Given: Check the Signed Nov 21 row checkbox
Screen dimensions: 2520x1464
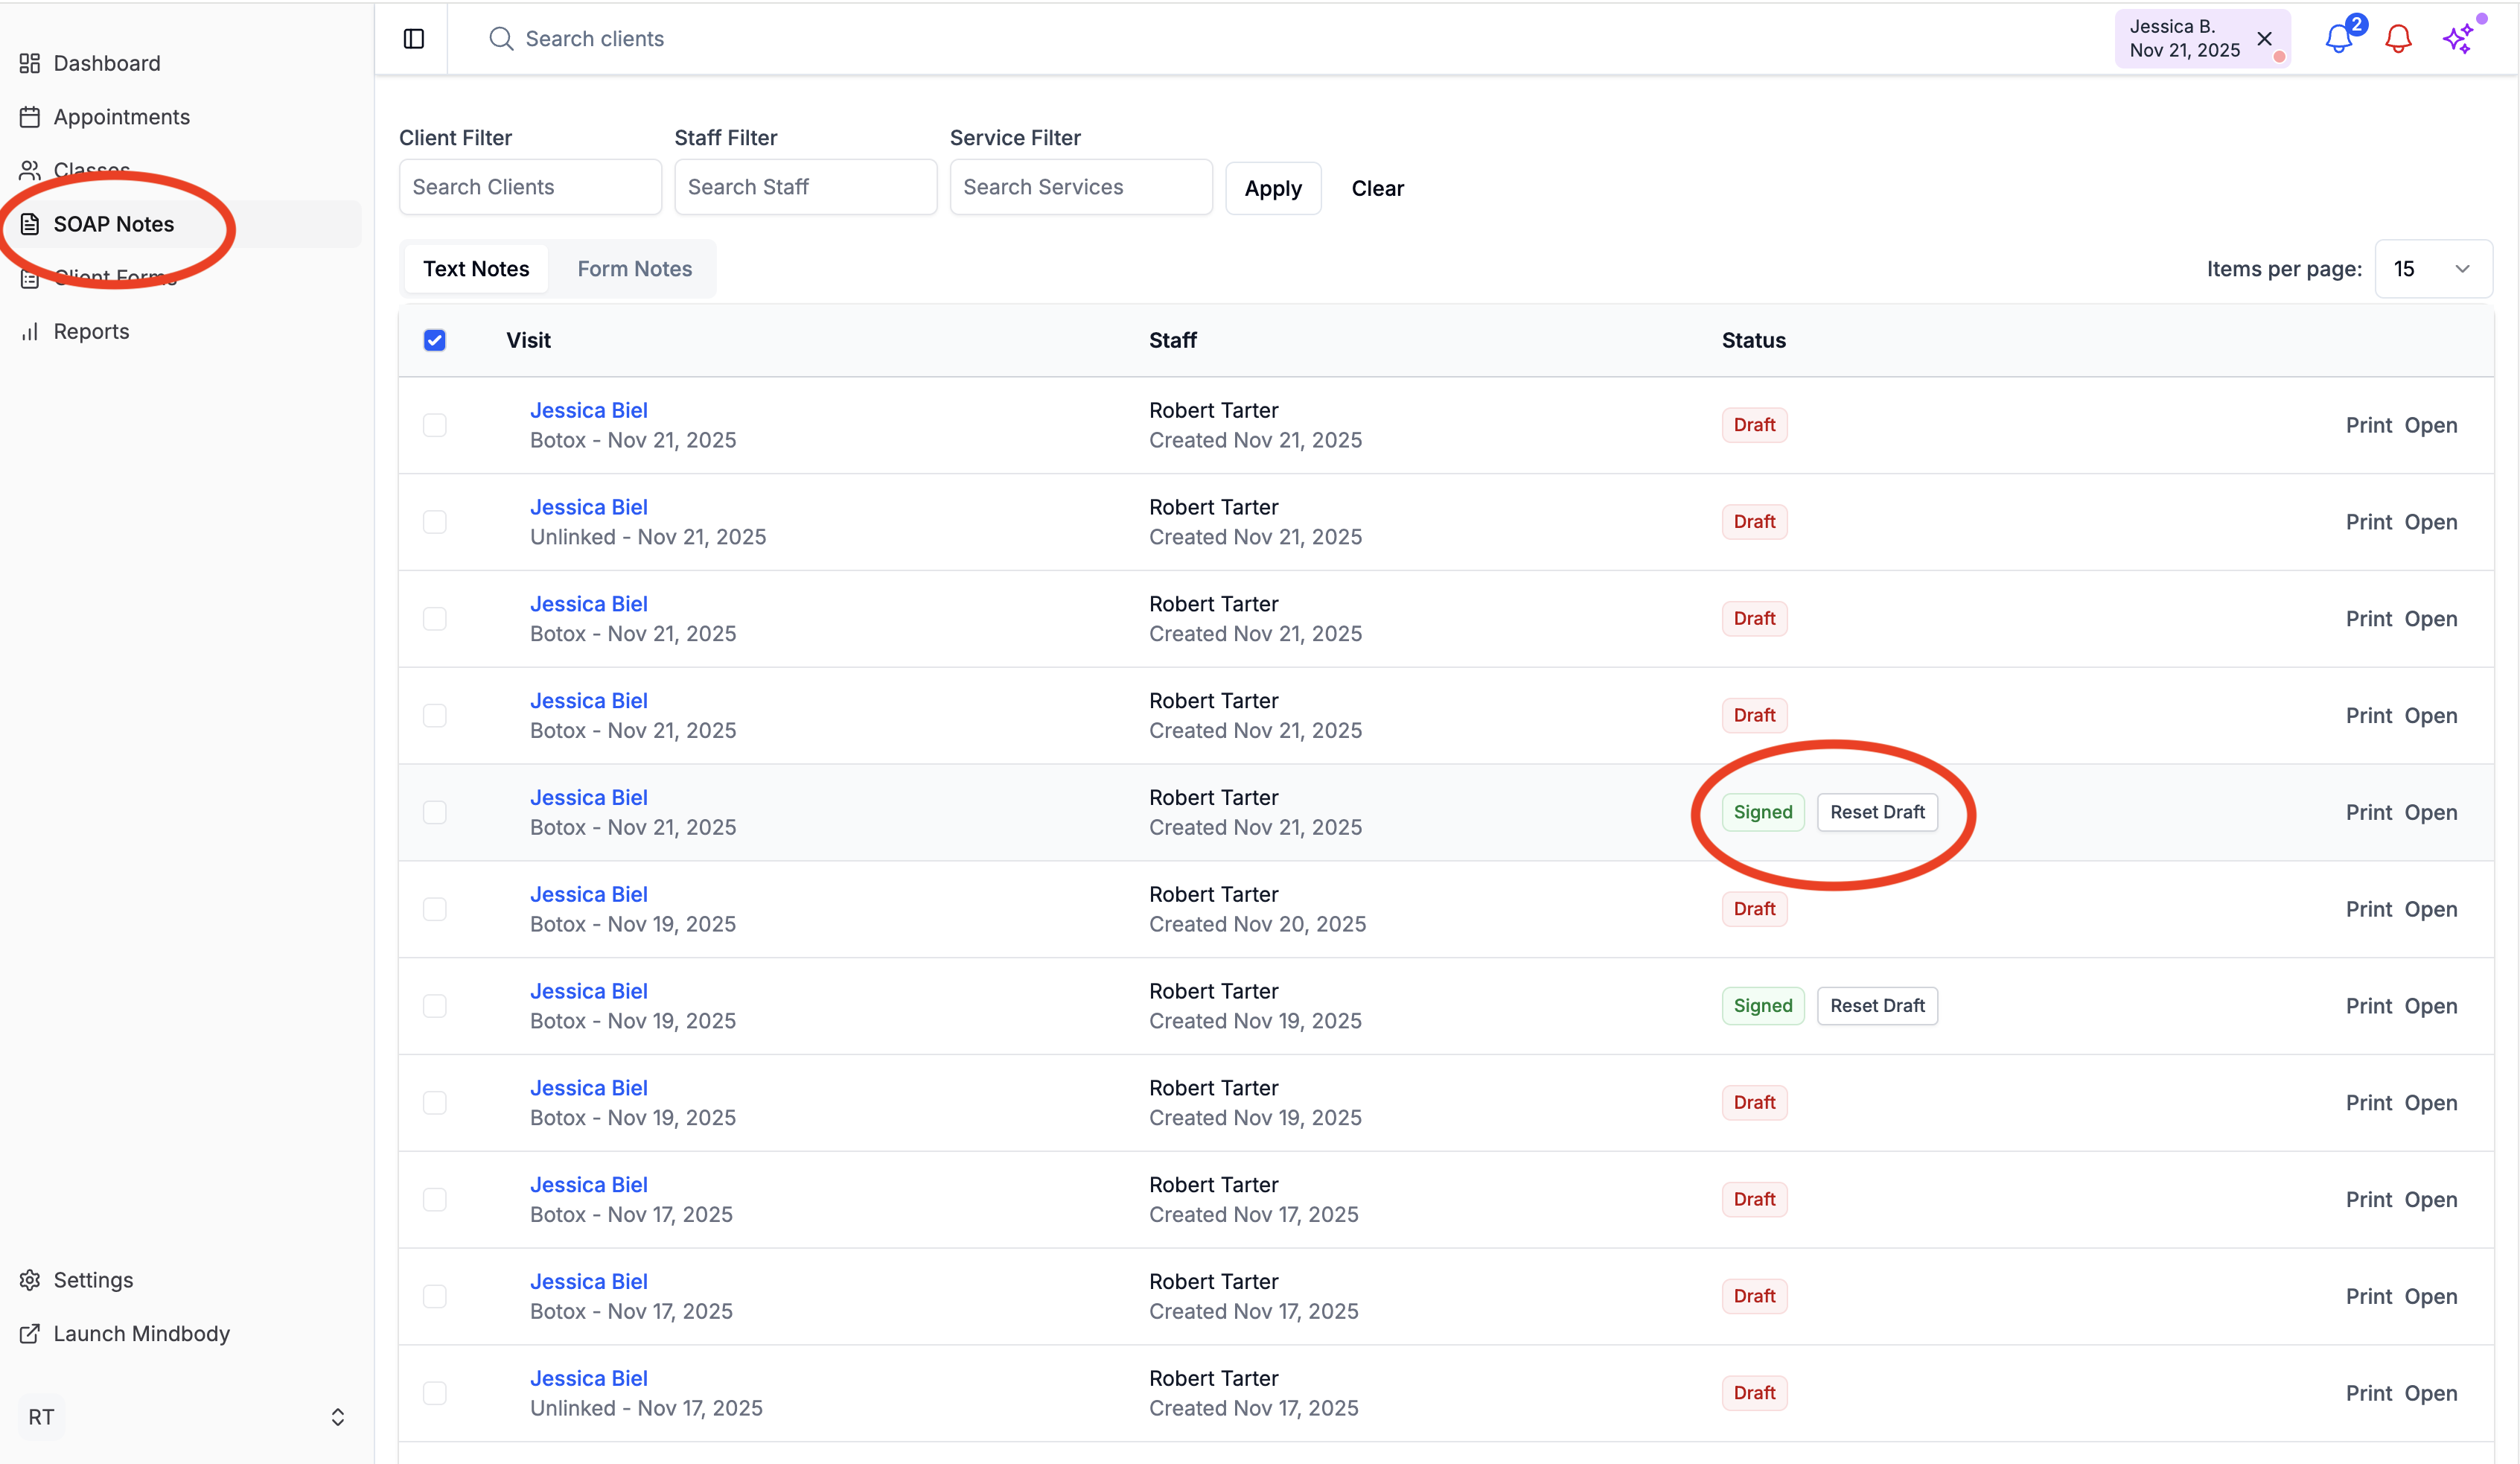Looking at the screenshot, I should tap(435, 812).
